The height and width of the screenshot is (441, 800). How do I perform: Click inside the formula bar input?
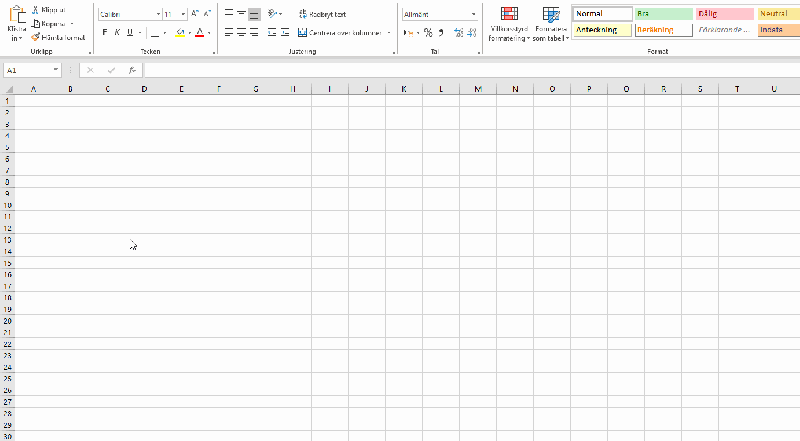tap(472, 70)
